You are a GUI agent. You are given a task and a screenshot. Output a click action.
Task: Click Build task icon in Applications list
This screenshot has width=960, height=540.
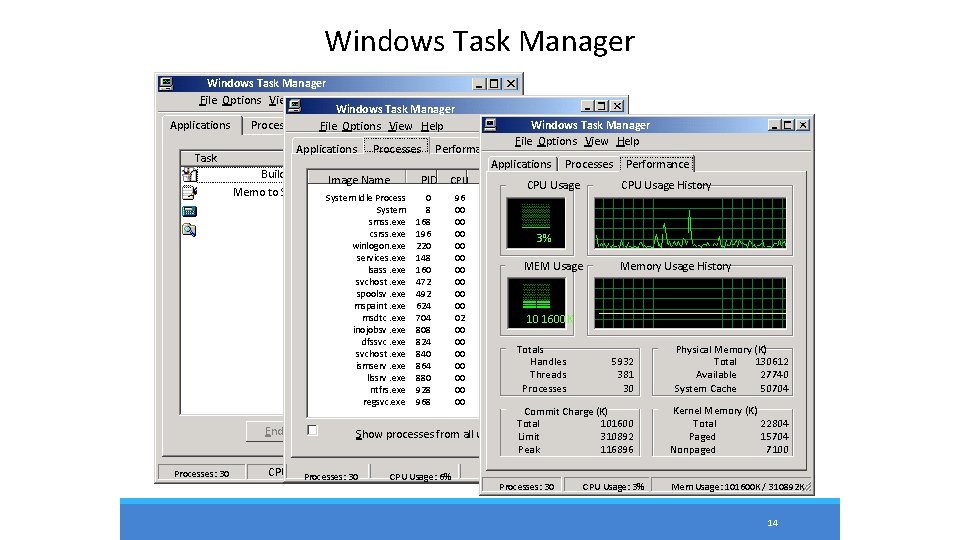[189, 174]
